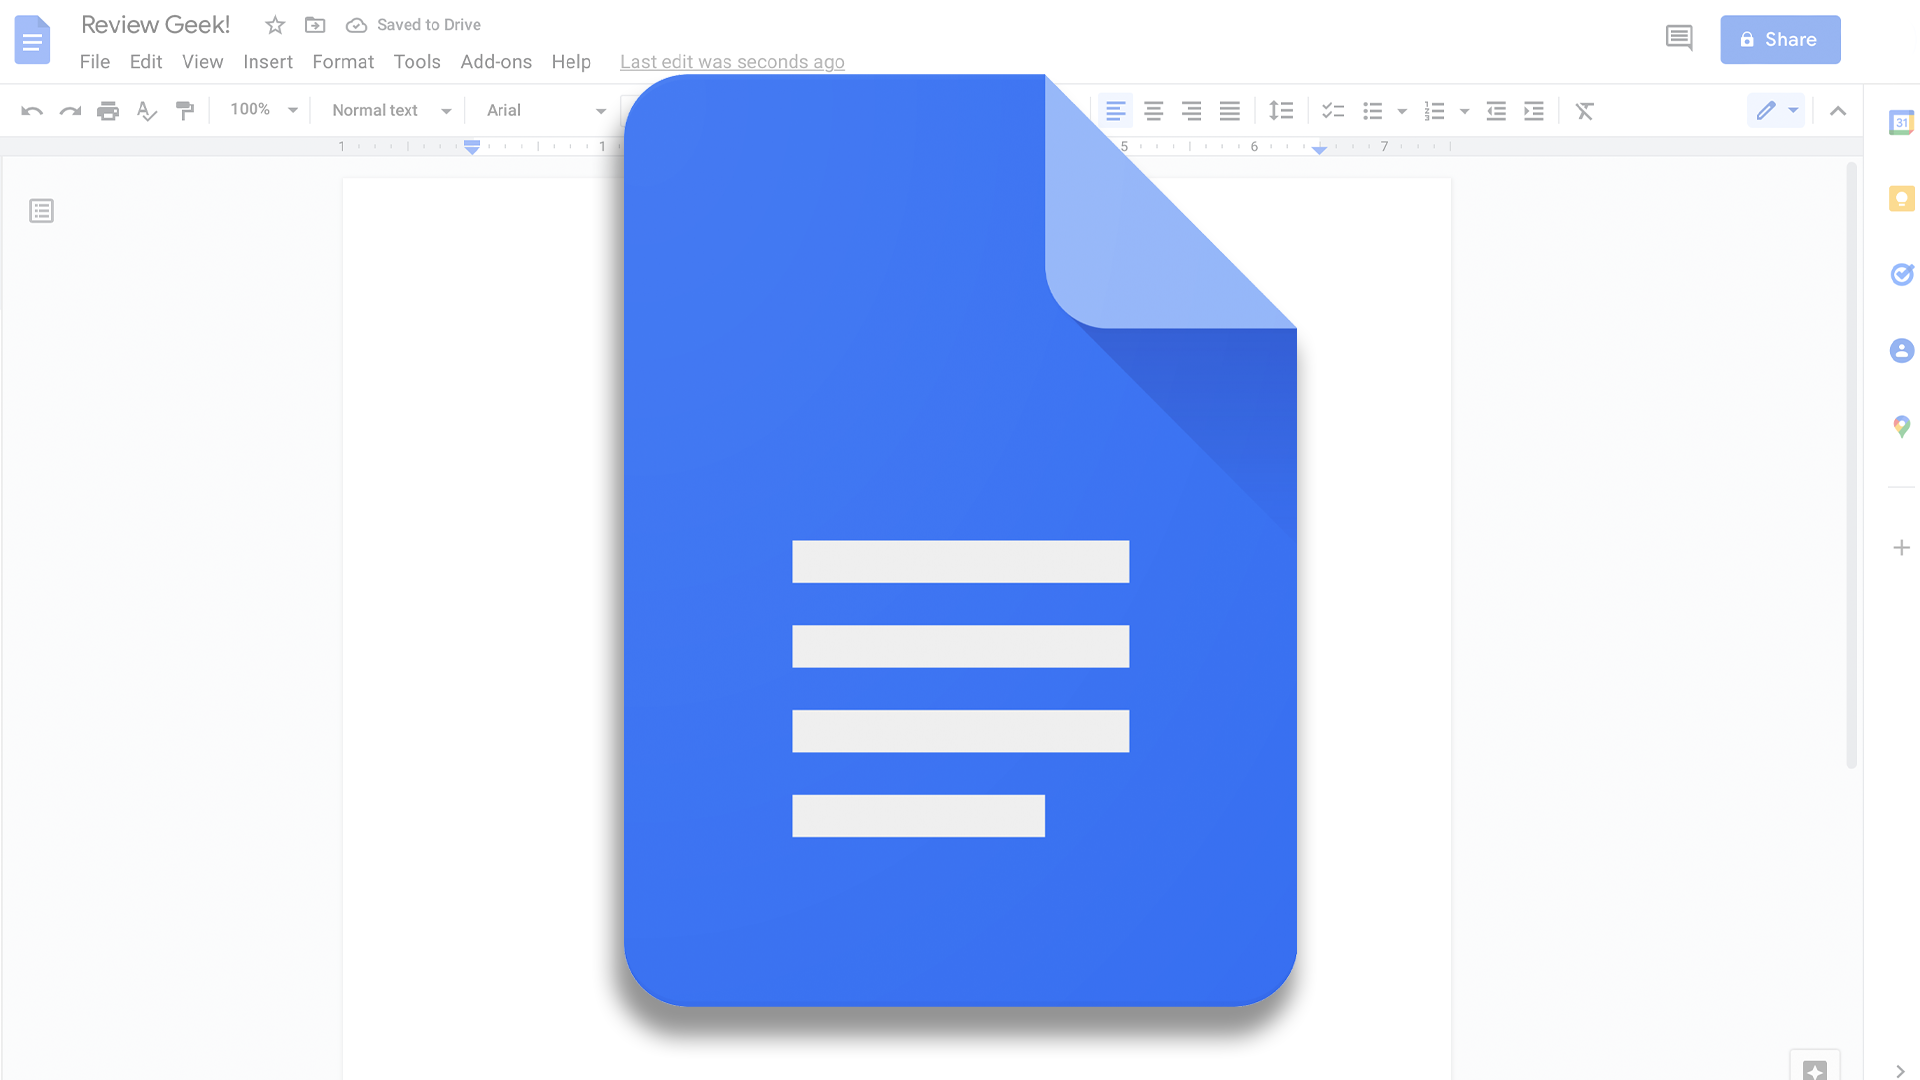Clear formatting from text
Screen dimensions: 1920x1080
pyautogui.click(x=1584, y=110)
